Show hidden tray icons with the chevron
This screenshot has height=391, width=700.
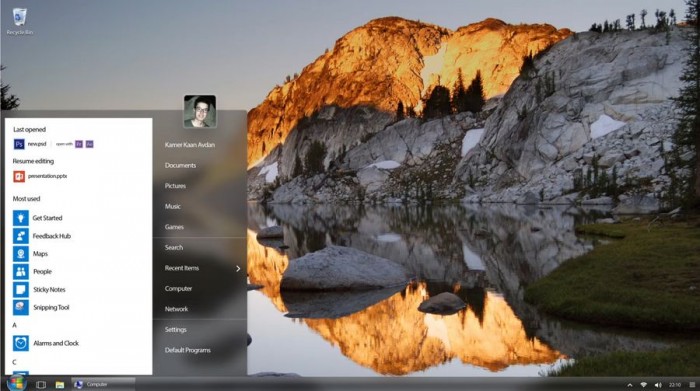click(629, 384)
